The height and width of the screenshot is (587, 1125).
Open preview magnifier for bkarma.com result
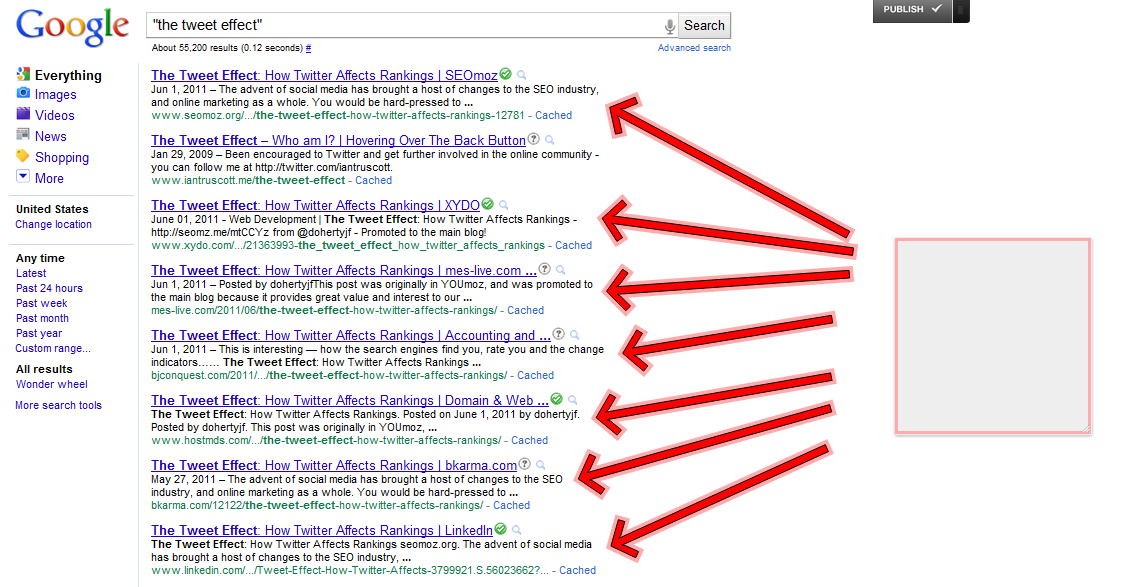[x=540, y=465]
